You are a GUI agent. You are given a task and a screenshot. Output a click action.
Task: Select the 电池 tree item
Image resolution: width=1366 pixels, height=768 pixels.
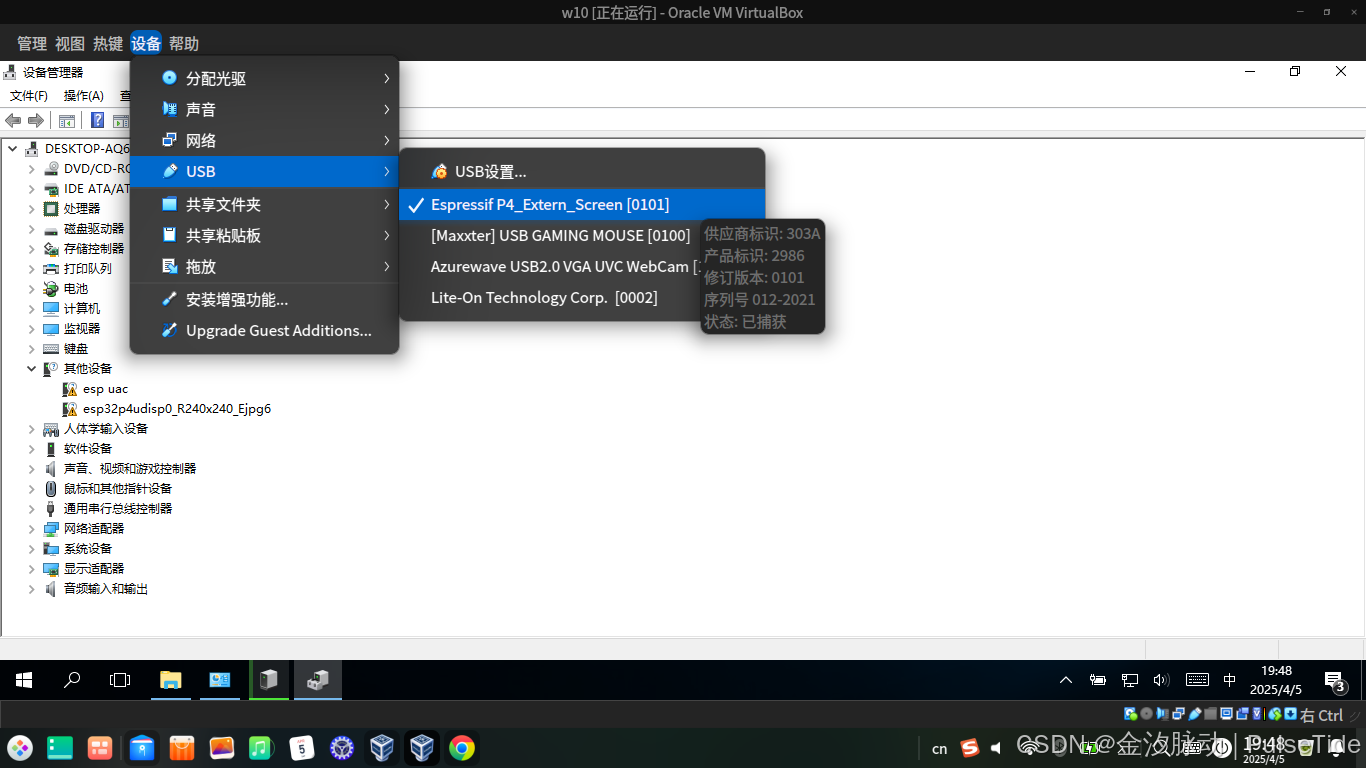click(76, 289)
